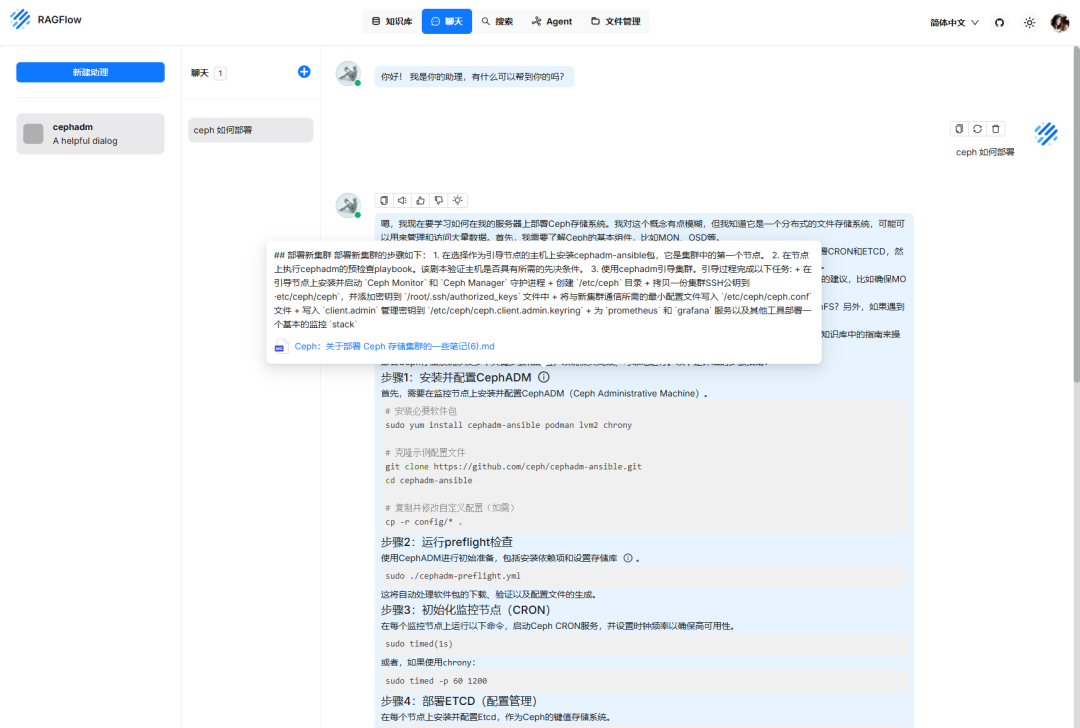Give the answer a thumbs down
This screenshot has height=728, width=1080.
439,200
